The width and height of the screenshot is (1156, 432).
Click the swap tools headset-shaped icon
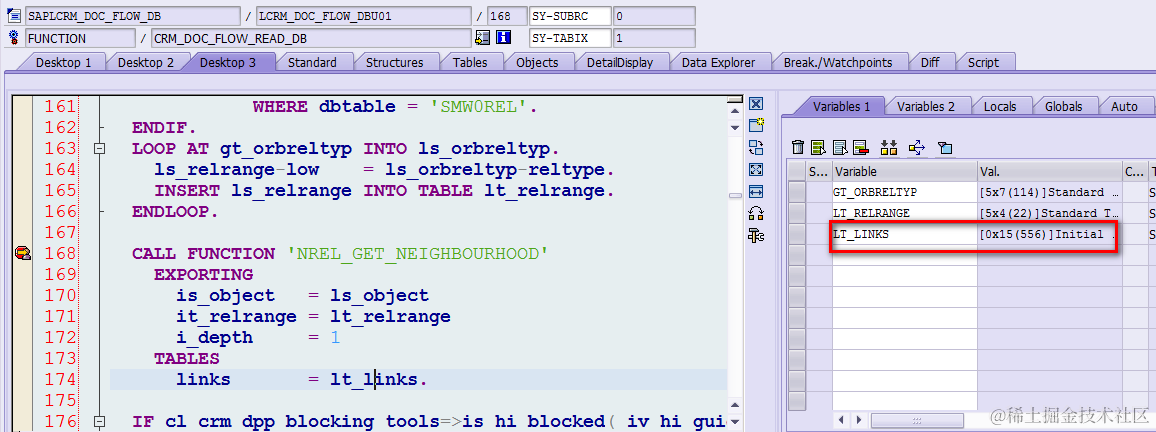(x=756, y=214)
